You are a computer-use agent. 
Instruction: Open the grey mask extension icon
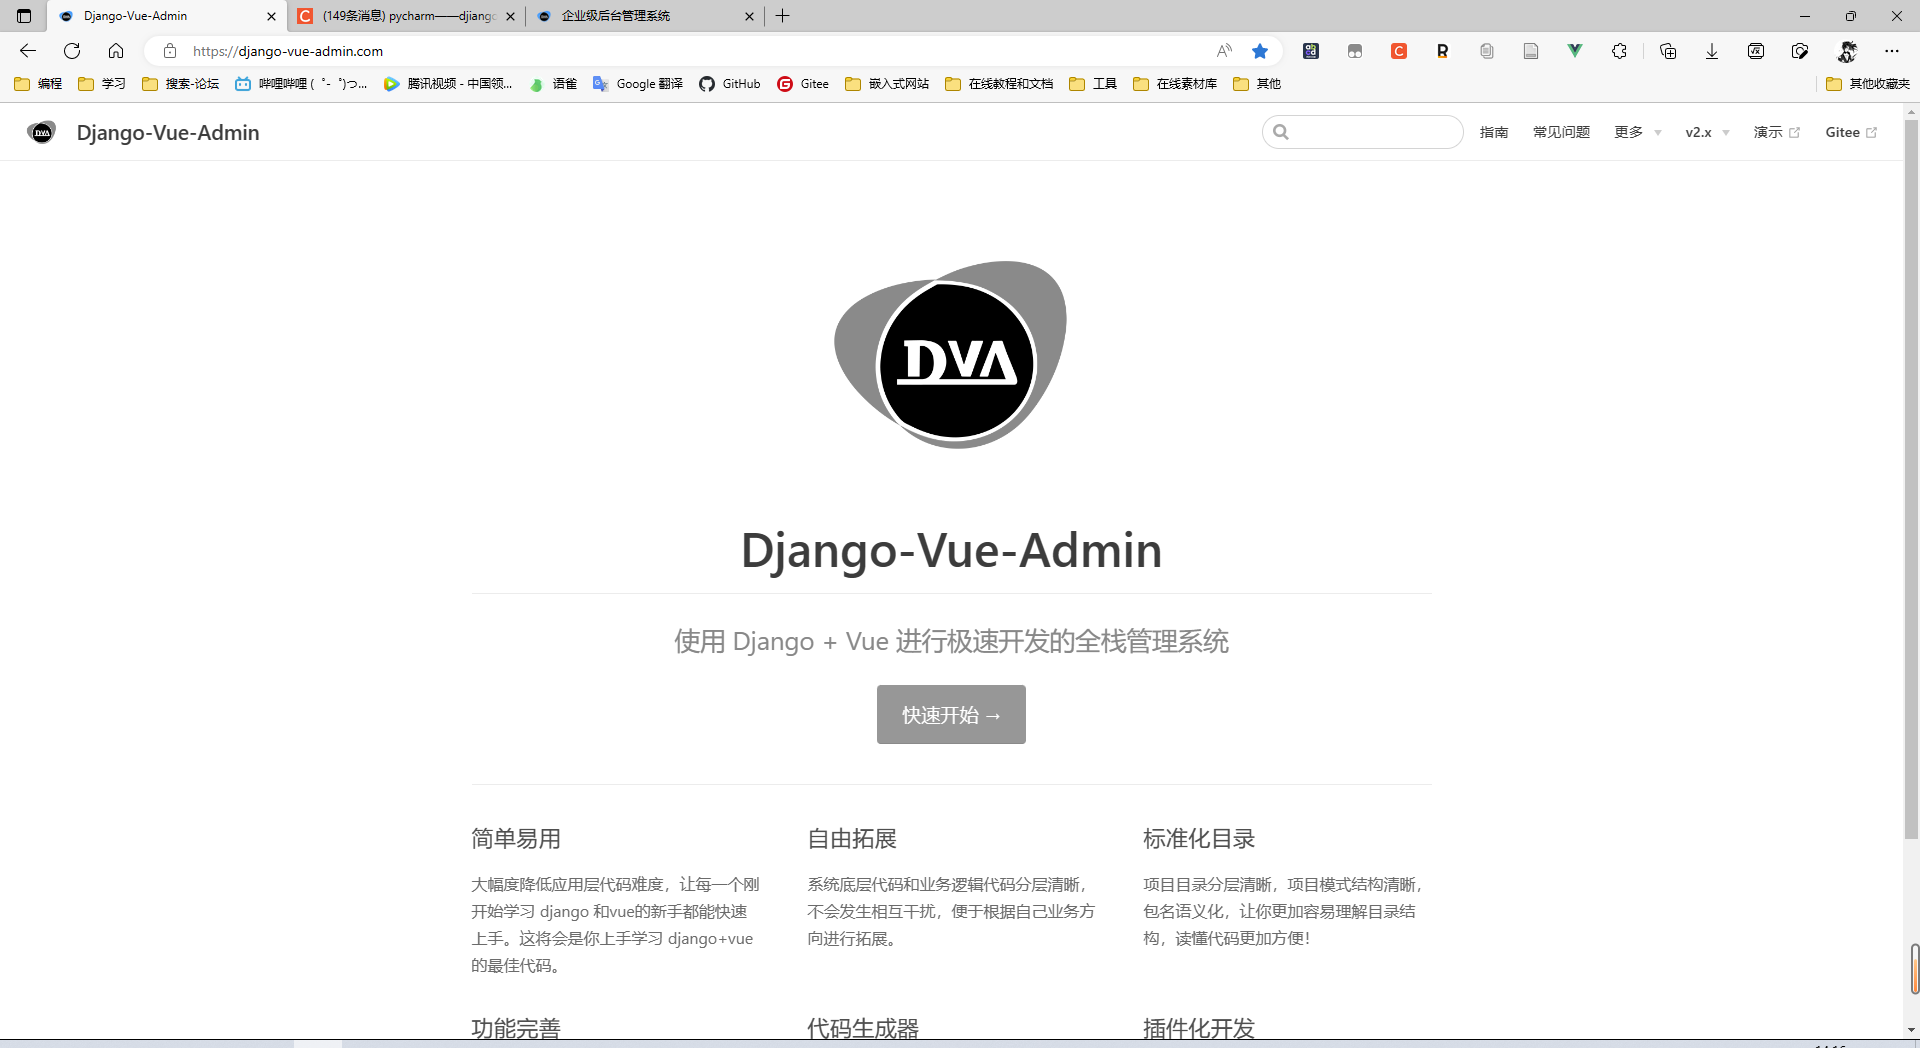(x=1355, y=51)
